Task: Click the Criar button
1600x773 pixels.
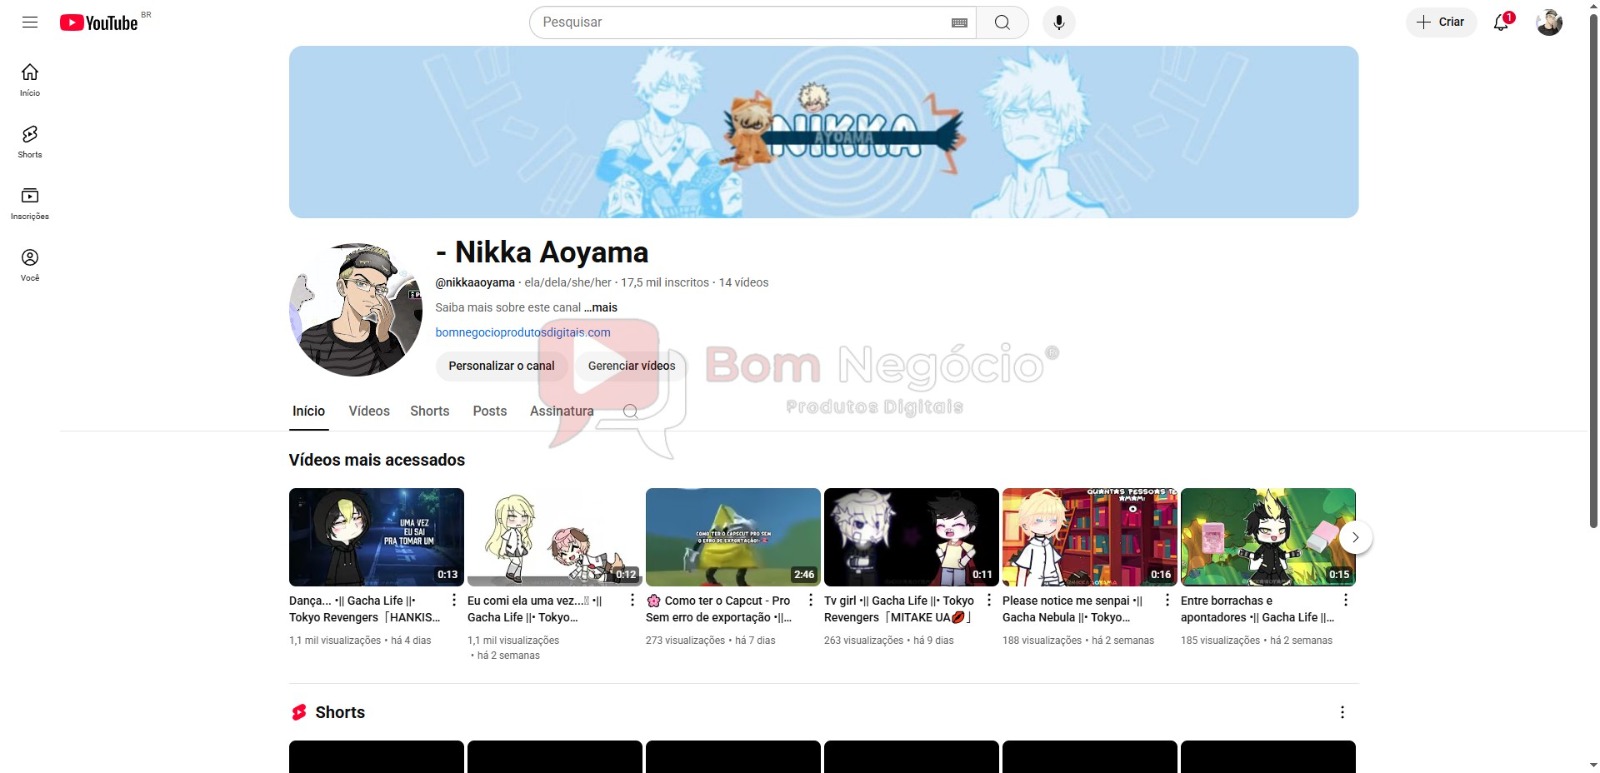Action: coord(1441,22)
